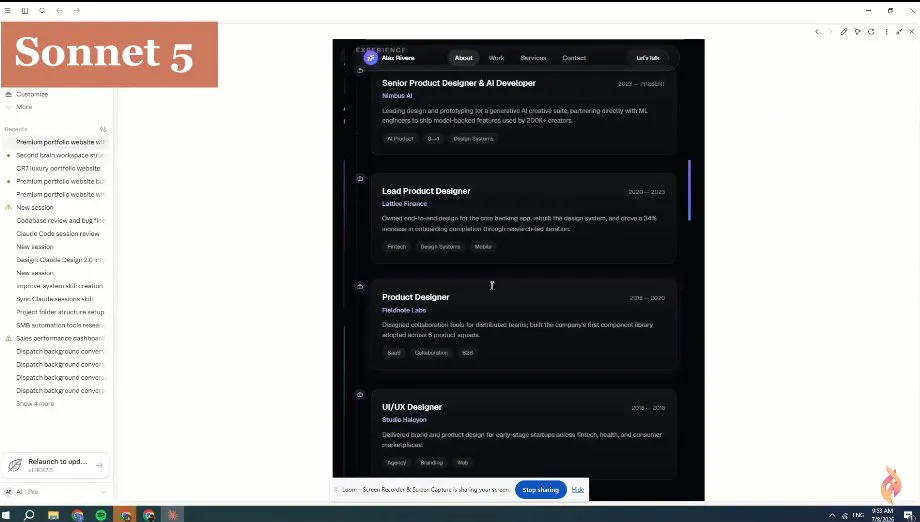Viewport: 920px width, 522px height.
Task: Click the Fintech tag chip
Action: coord(397,247)
